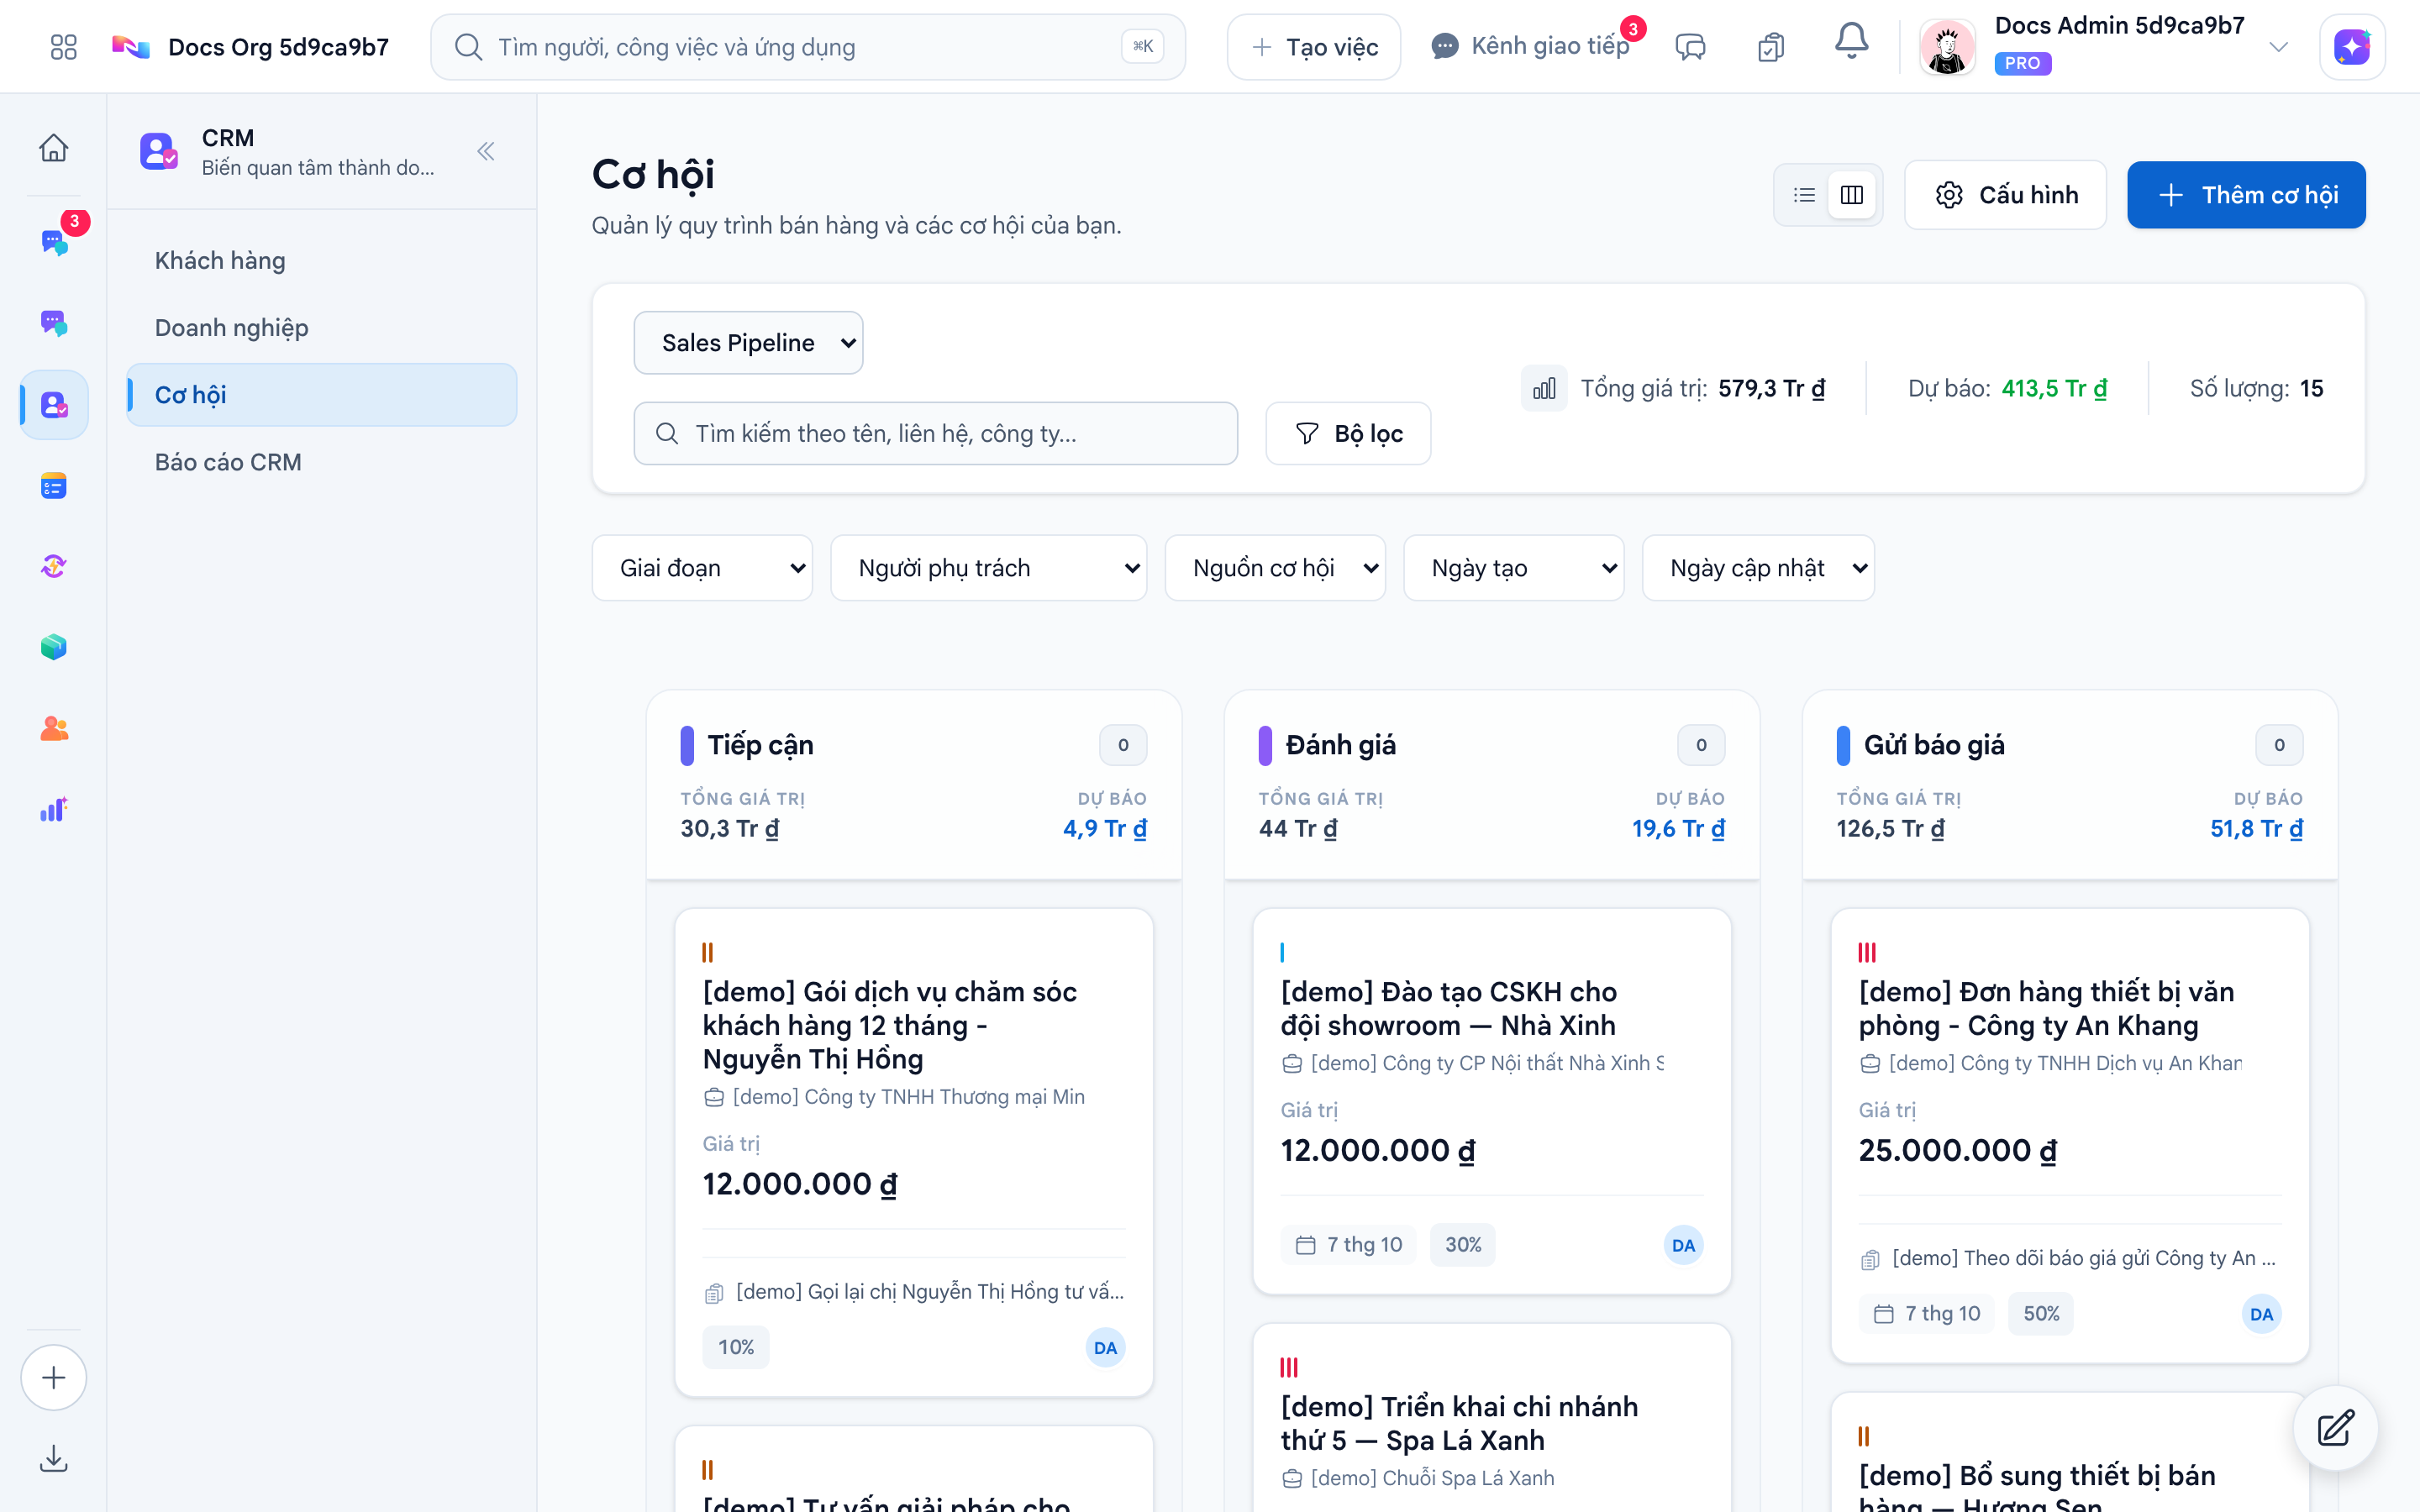Open Khách hàng menu item
This screenshot has width=2420, height=1512.
321,260
